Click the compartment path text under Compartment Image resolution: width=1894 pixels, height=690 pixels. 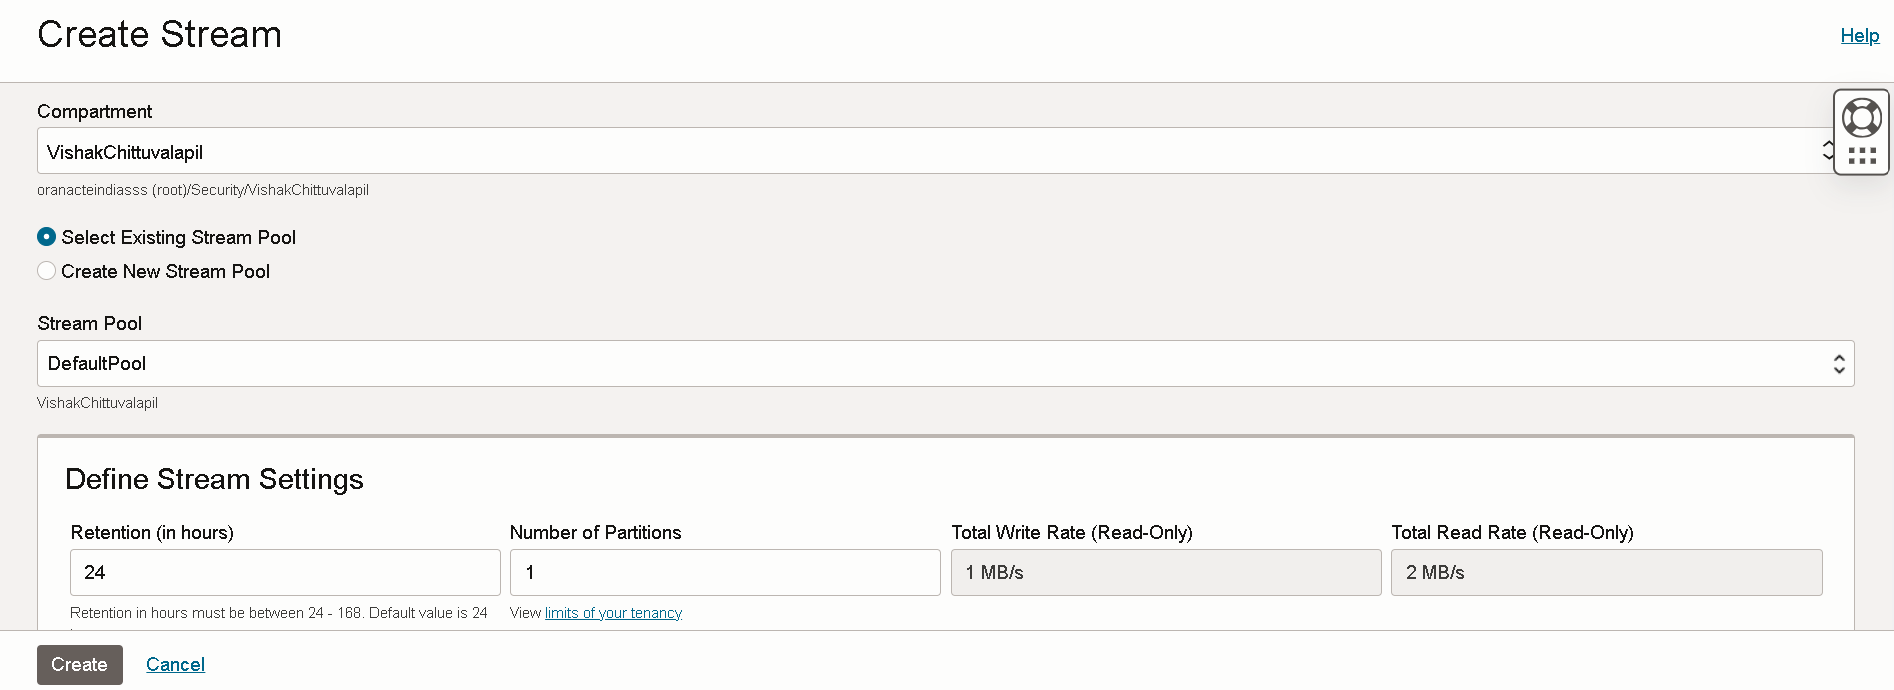coord(203,190)
